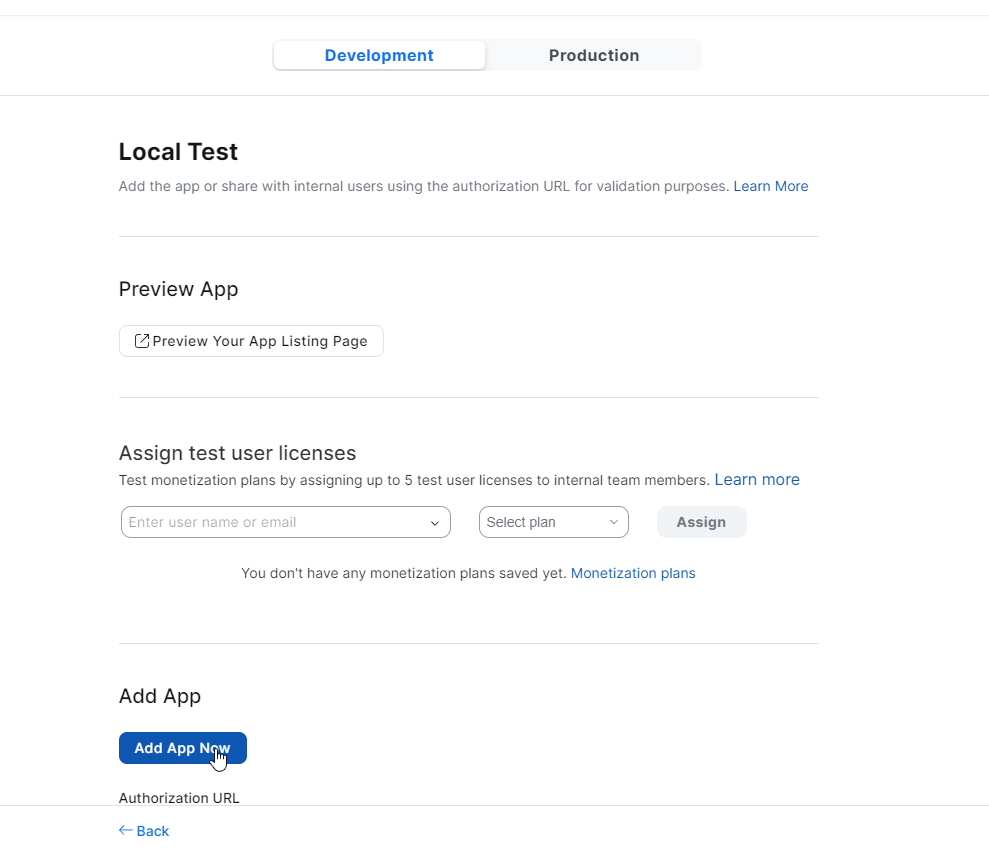989x850 pixels.
Task: Click the Select plan chevron arrow
Action: (614, 523)
